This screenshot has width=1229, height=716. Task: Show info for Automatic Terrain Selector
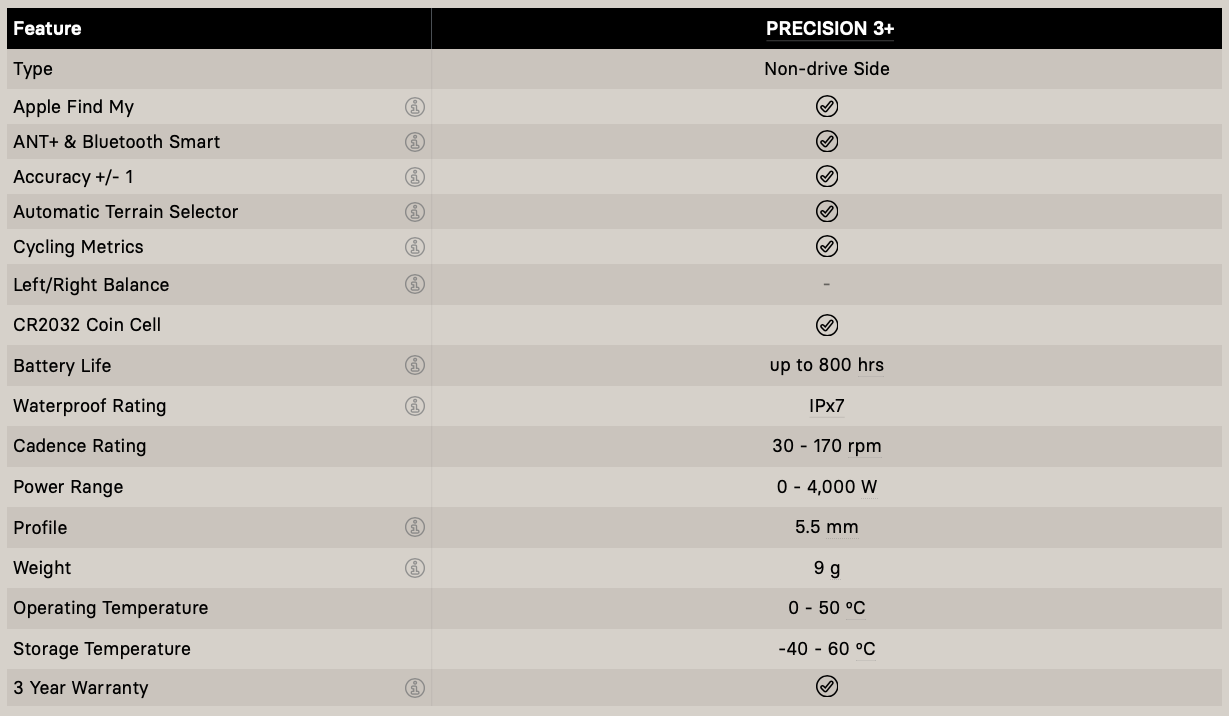pyautogui.click(x=415, y=212)
